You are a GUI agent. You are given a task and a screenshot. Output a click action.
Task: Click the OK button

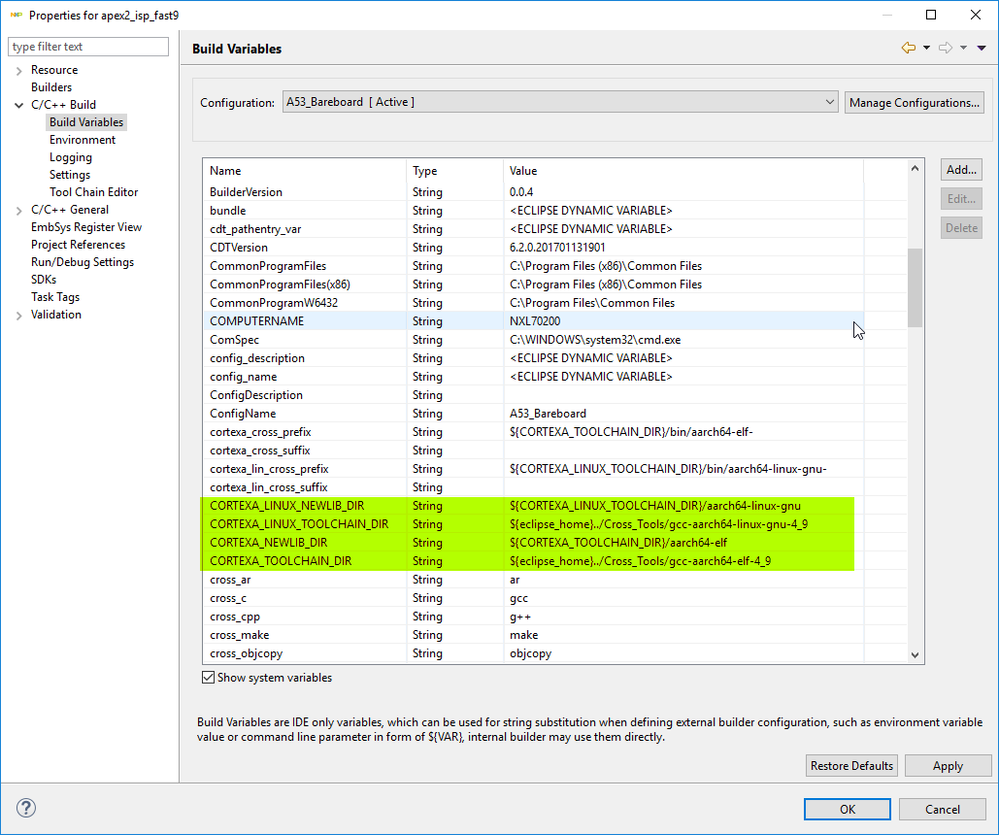tap(847, 809)
